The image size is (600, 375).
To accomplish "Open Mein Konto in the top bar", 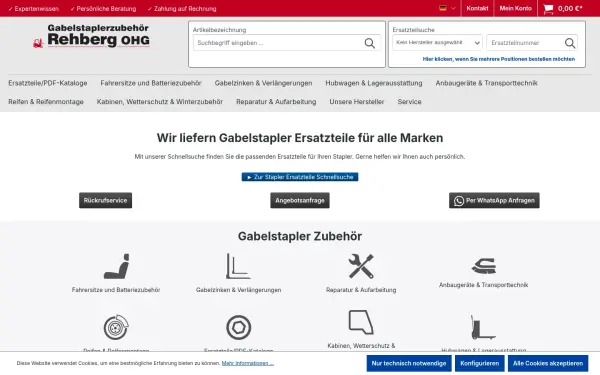I will pos(515,8).
